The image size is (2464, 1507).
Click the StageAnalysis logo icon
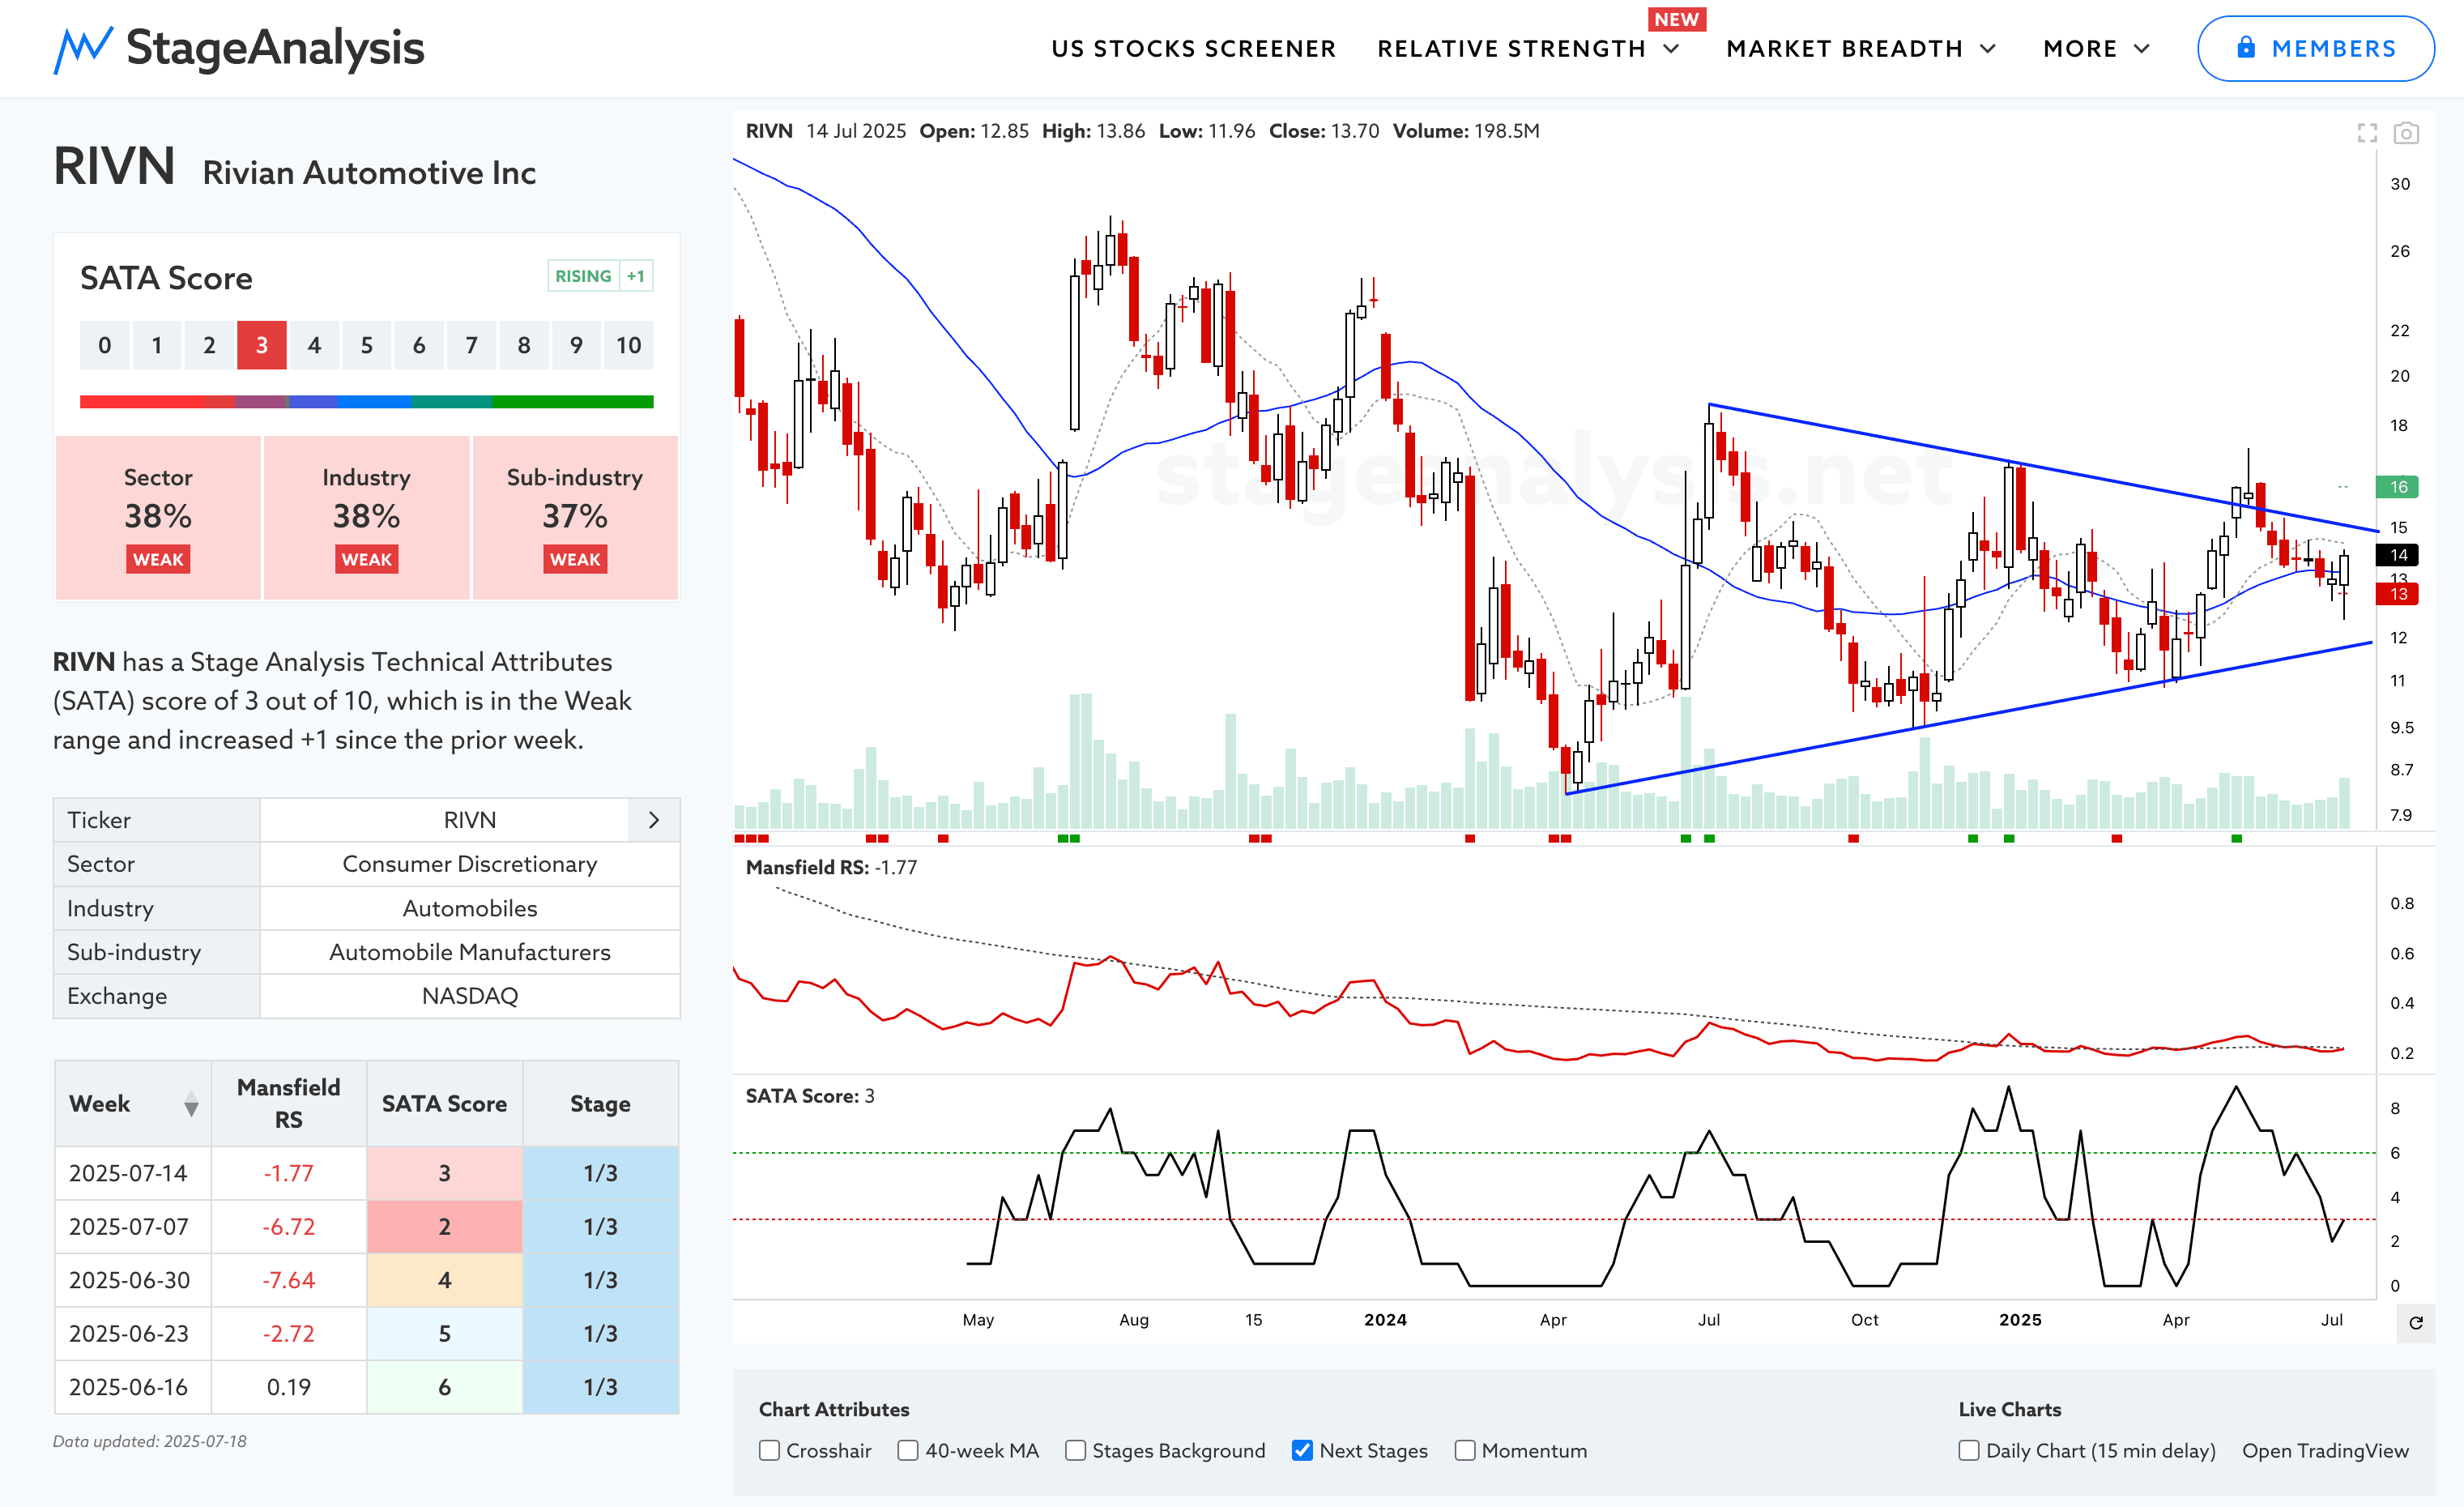point(82,49)
